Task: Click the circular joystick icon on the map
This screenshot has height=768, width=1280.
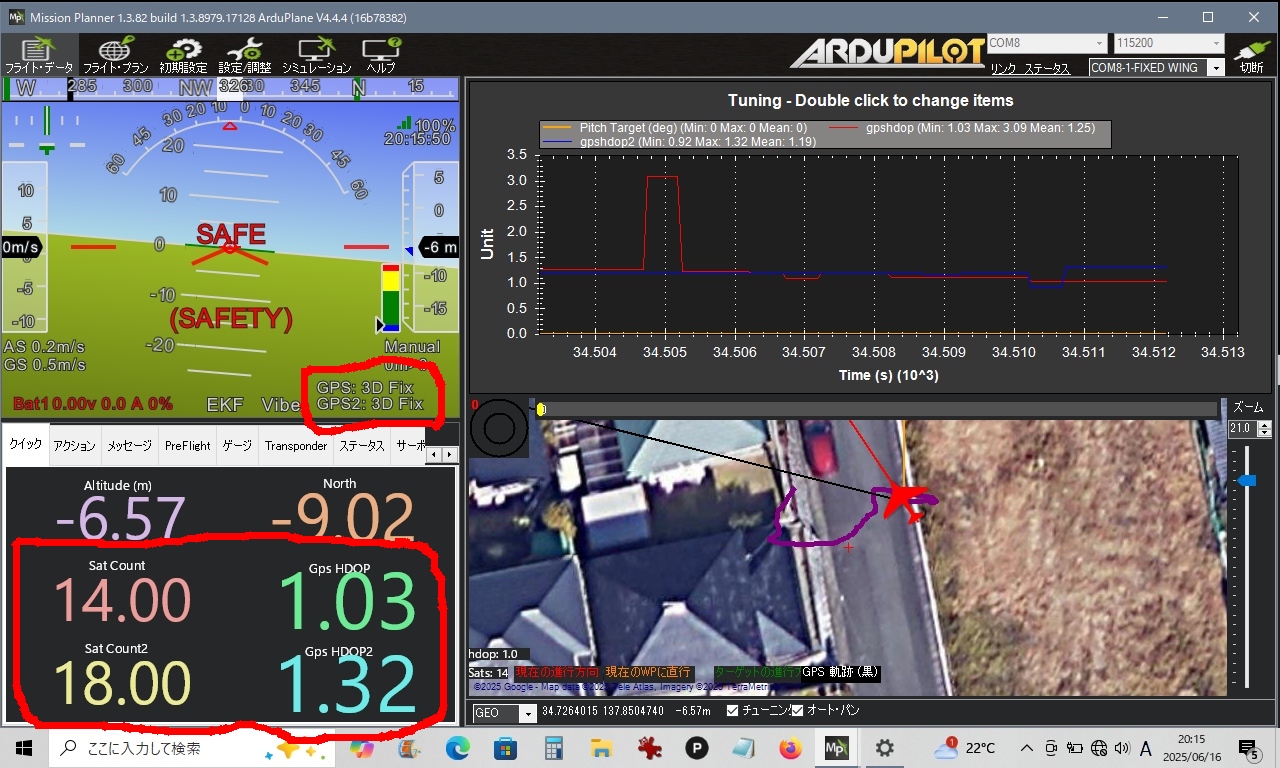Action: point(499,429)
